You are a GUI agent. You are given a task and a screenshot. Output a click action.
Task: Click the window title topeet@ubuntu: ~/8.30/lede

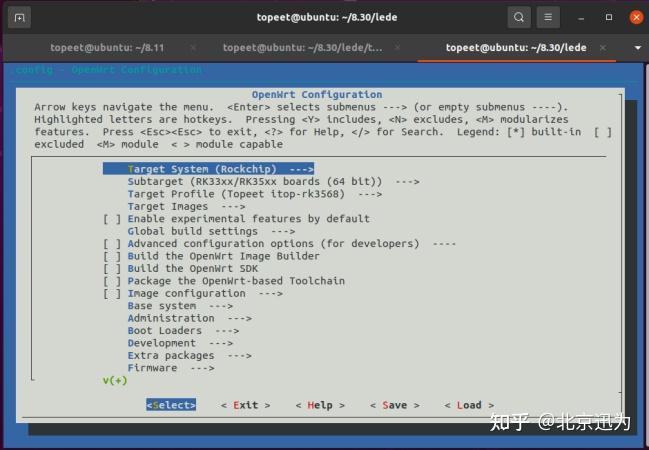pyautogui.click(x=327, y=17)
